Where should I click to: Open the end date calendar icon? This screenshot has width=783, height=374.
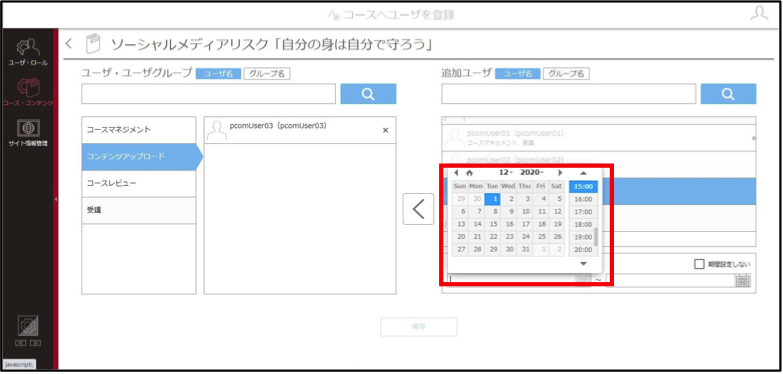(743, 280)
